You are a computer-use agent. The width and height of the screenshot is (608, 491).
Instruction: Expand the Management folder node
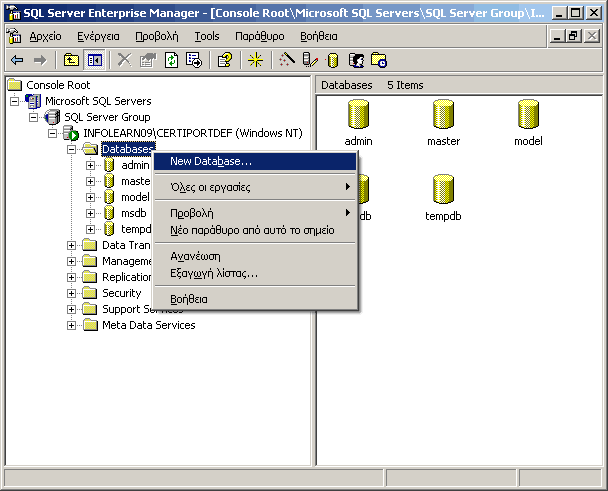[71, 261]
